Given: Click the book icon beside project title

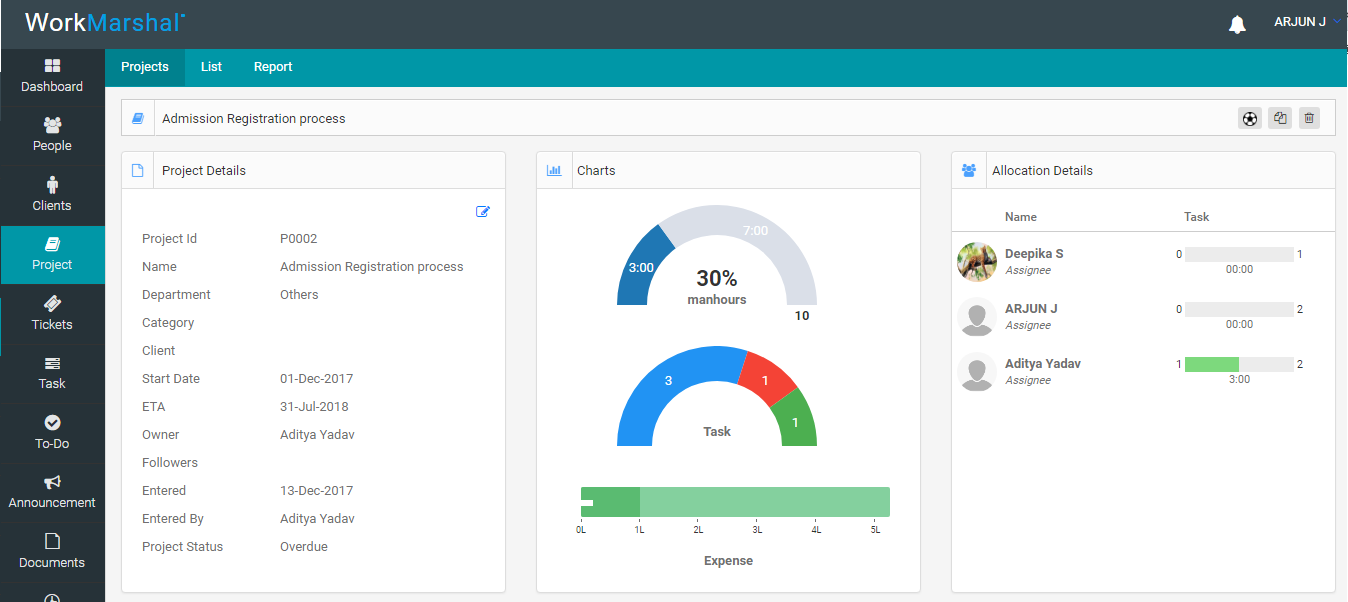Looking at the screenshot, I should click(138, 118).
